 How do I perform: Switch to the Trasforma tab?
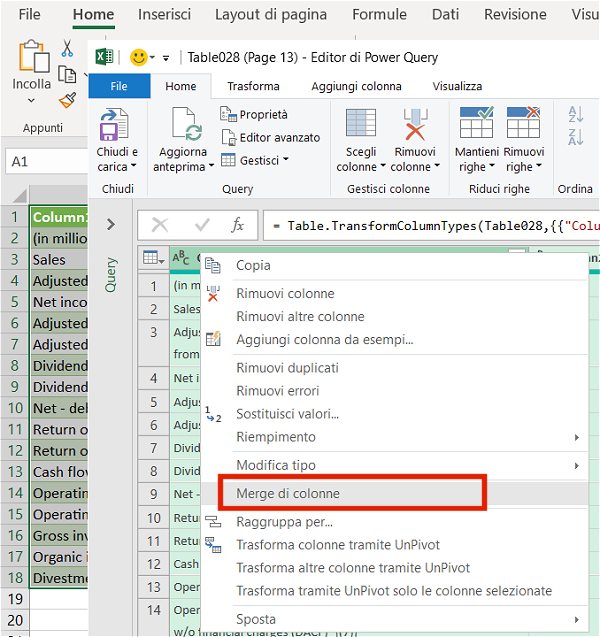253,86
